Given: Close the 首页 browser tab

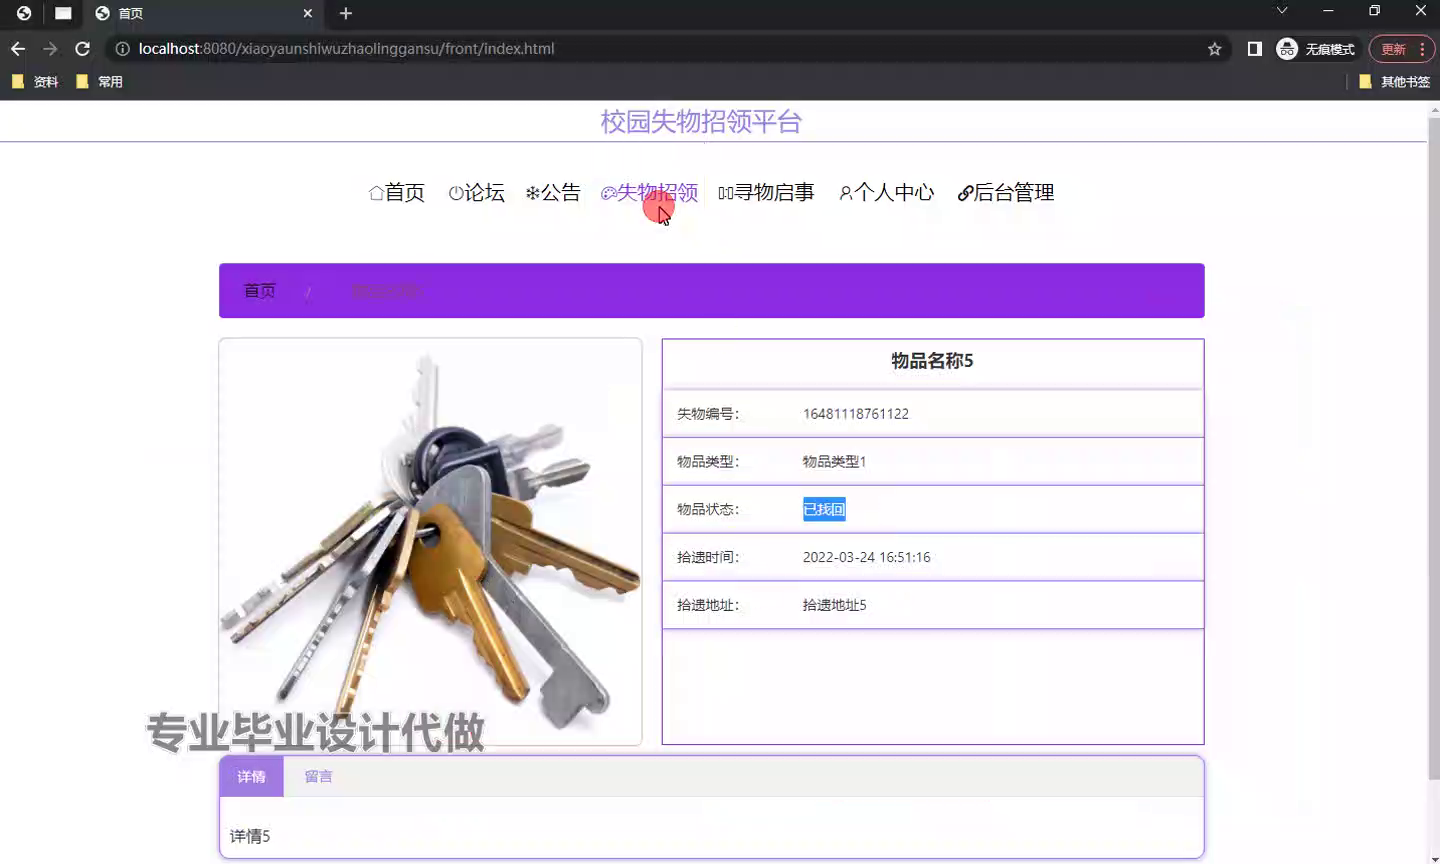Looking at the screenshot, I should [307, 13].
